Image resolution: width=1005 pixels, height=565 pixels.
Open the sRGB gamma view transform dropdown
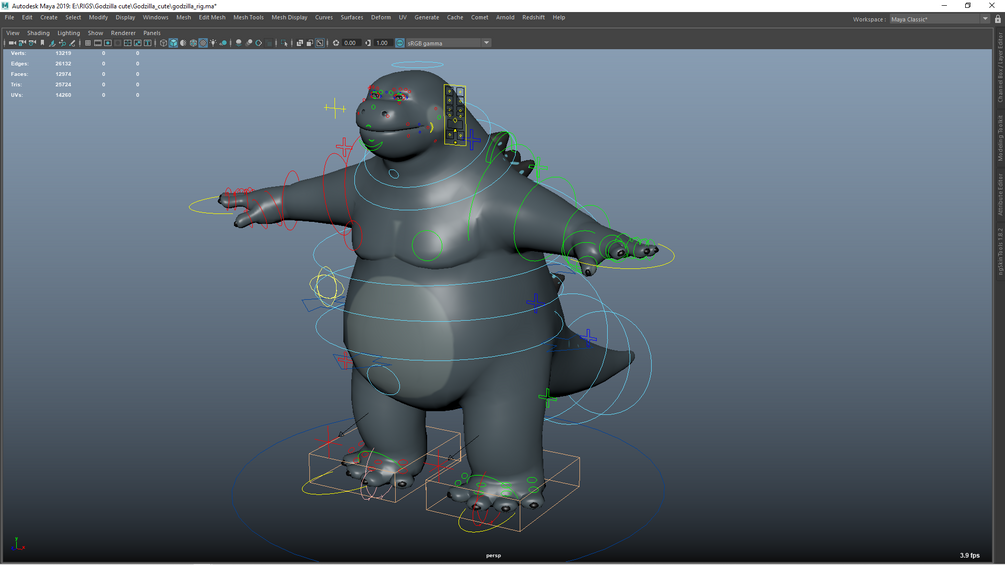(x=449, y=43)
